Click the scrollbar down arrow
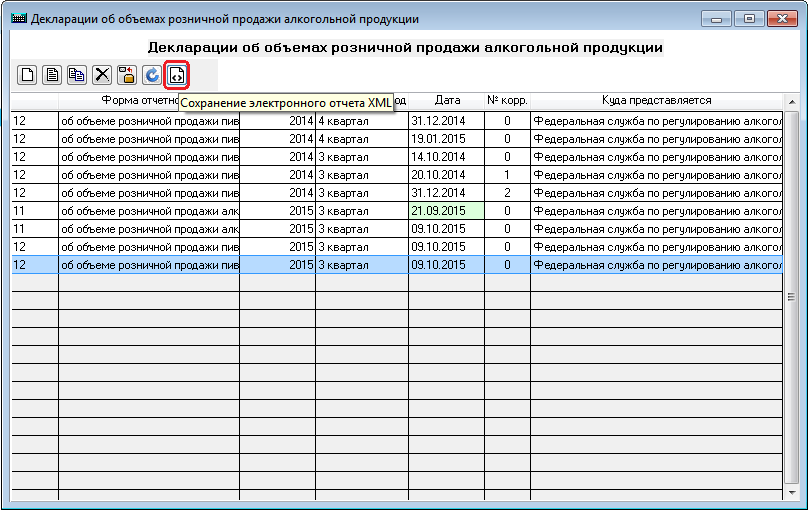The width and height of the screenshot is (811, 513). coord(792,493)
